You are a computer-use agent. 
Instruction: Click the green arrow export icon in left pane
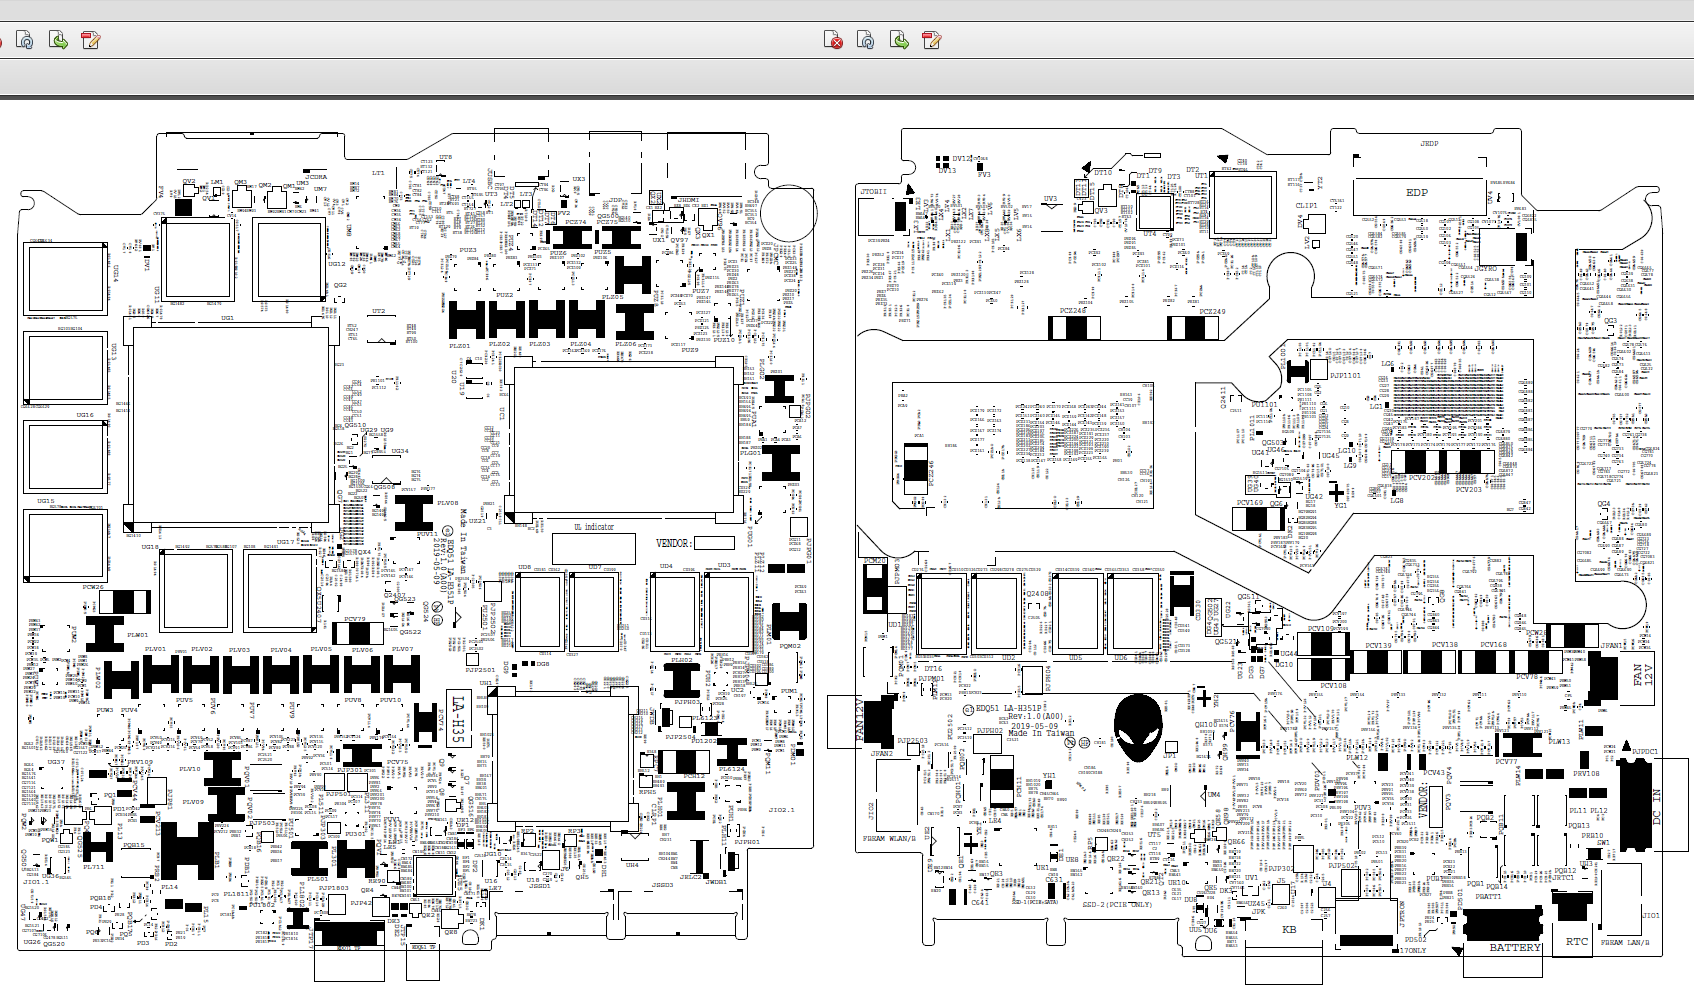point(59,40)
